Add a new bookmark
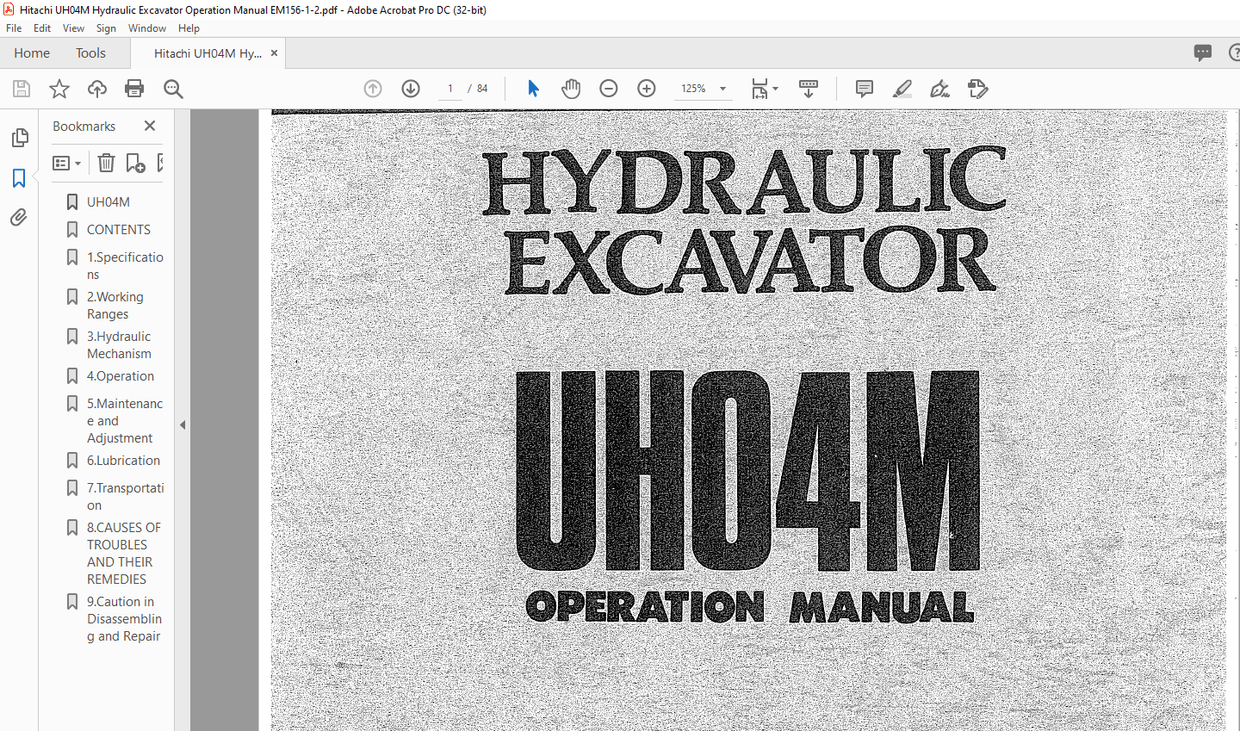Screen dimensions: 1240x731 click(x=135, y=162)
